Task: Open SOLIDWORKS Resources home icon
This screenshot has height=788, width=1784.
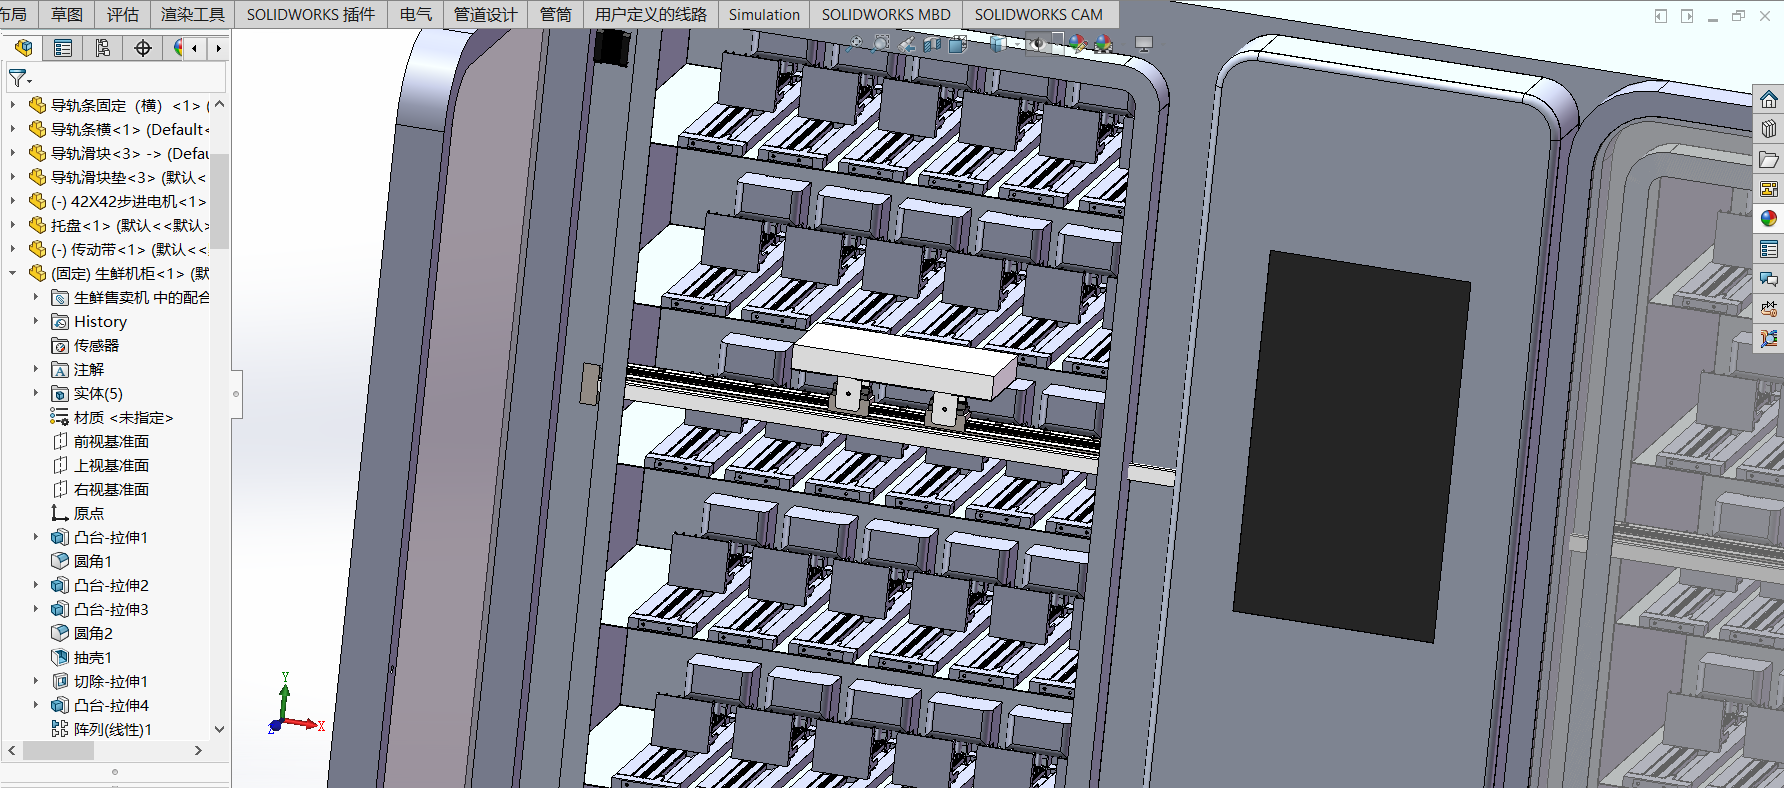Action: 1768,100
